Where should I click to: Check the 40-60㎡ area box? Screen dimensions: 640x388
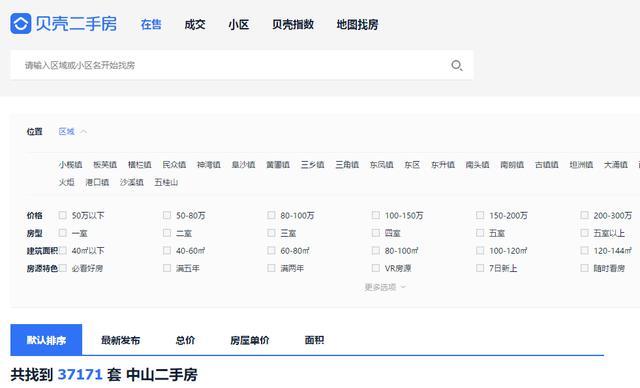coord(167,251)
